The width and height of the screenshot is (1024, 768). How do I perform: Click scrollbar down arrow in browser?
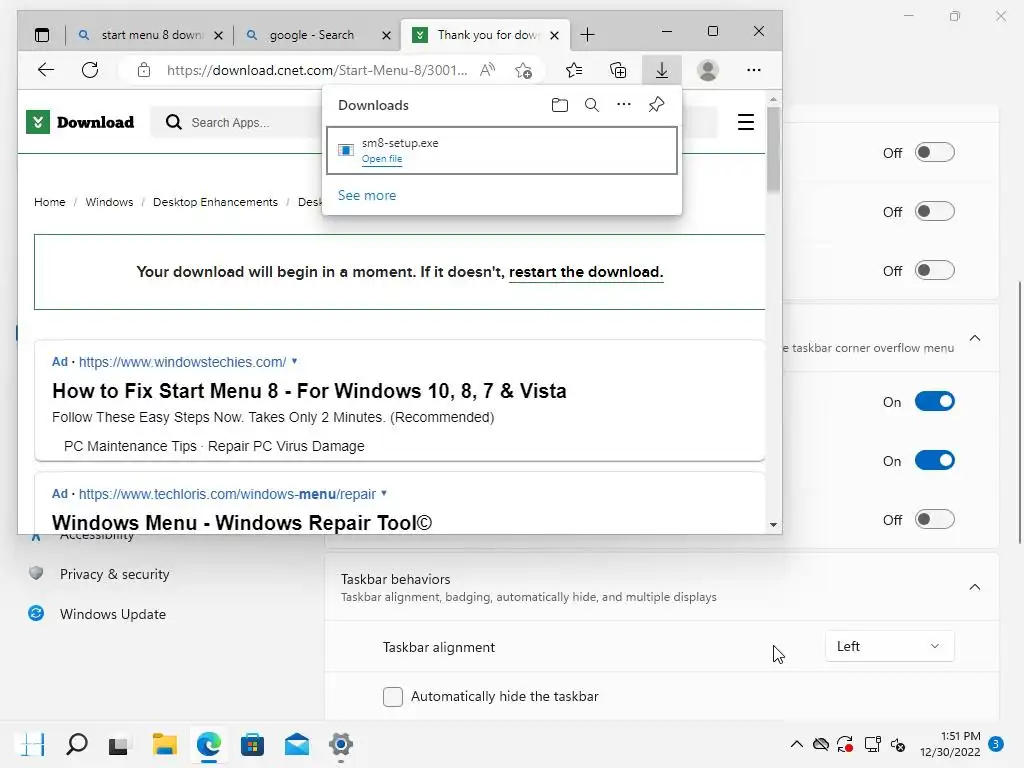coord(773,524)
